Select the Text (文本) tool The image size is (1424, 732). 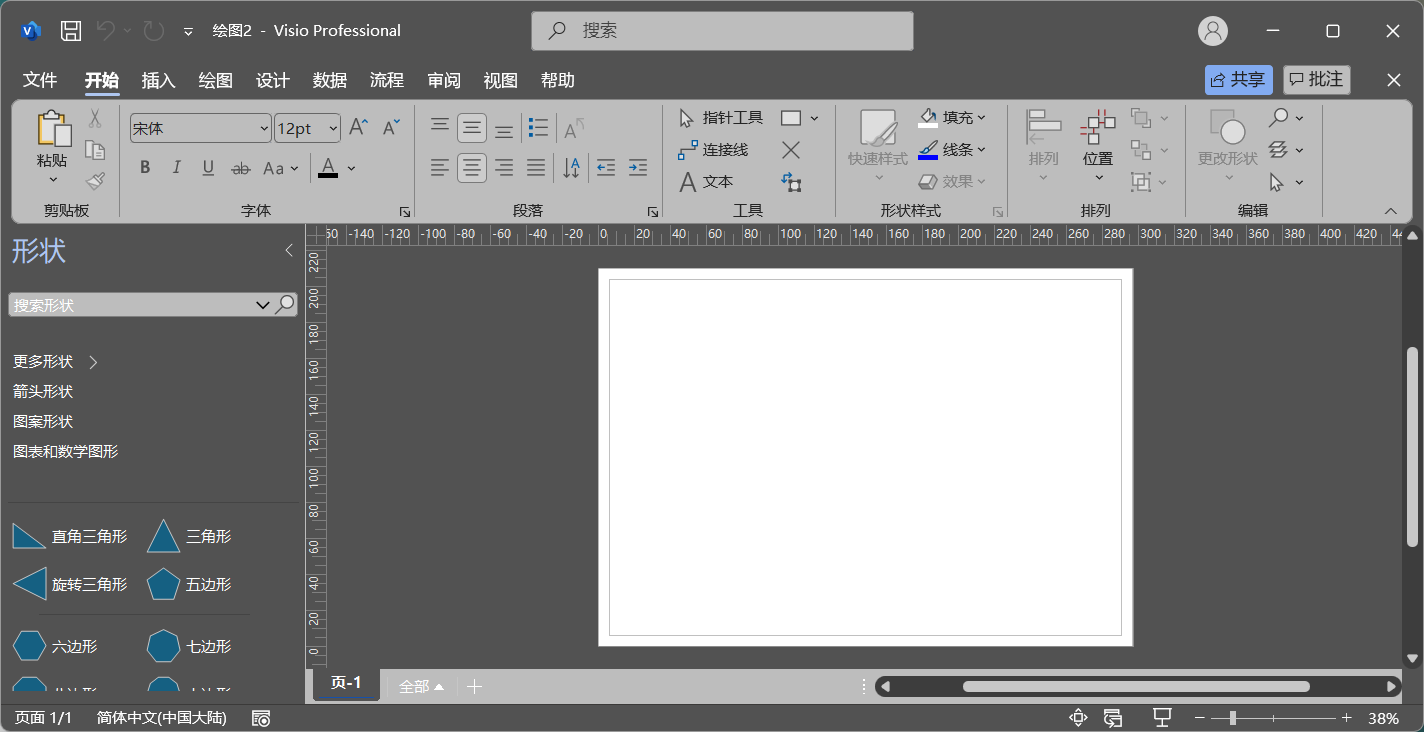[x=706, y=182]
